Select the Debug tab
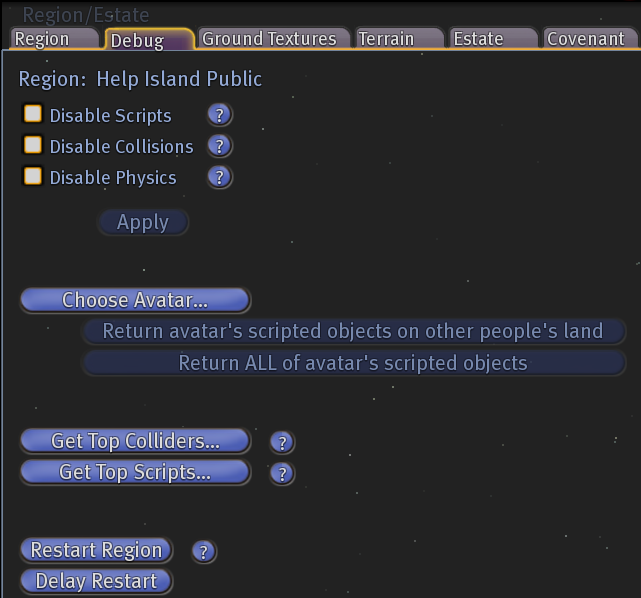This screenshot has width=641, height=598. point(149,40)
